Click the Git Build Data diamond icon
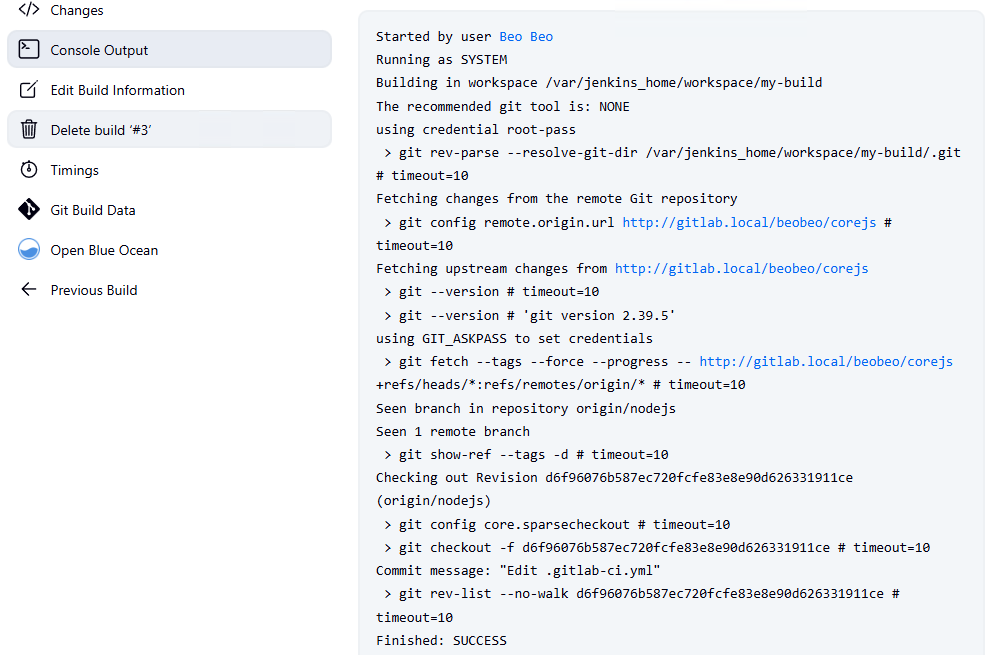Screen dimensions: 994x655 tap(29, 210)
